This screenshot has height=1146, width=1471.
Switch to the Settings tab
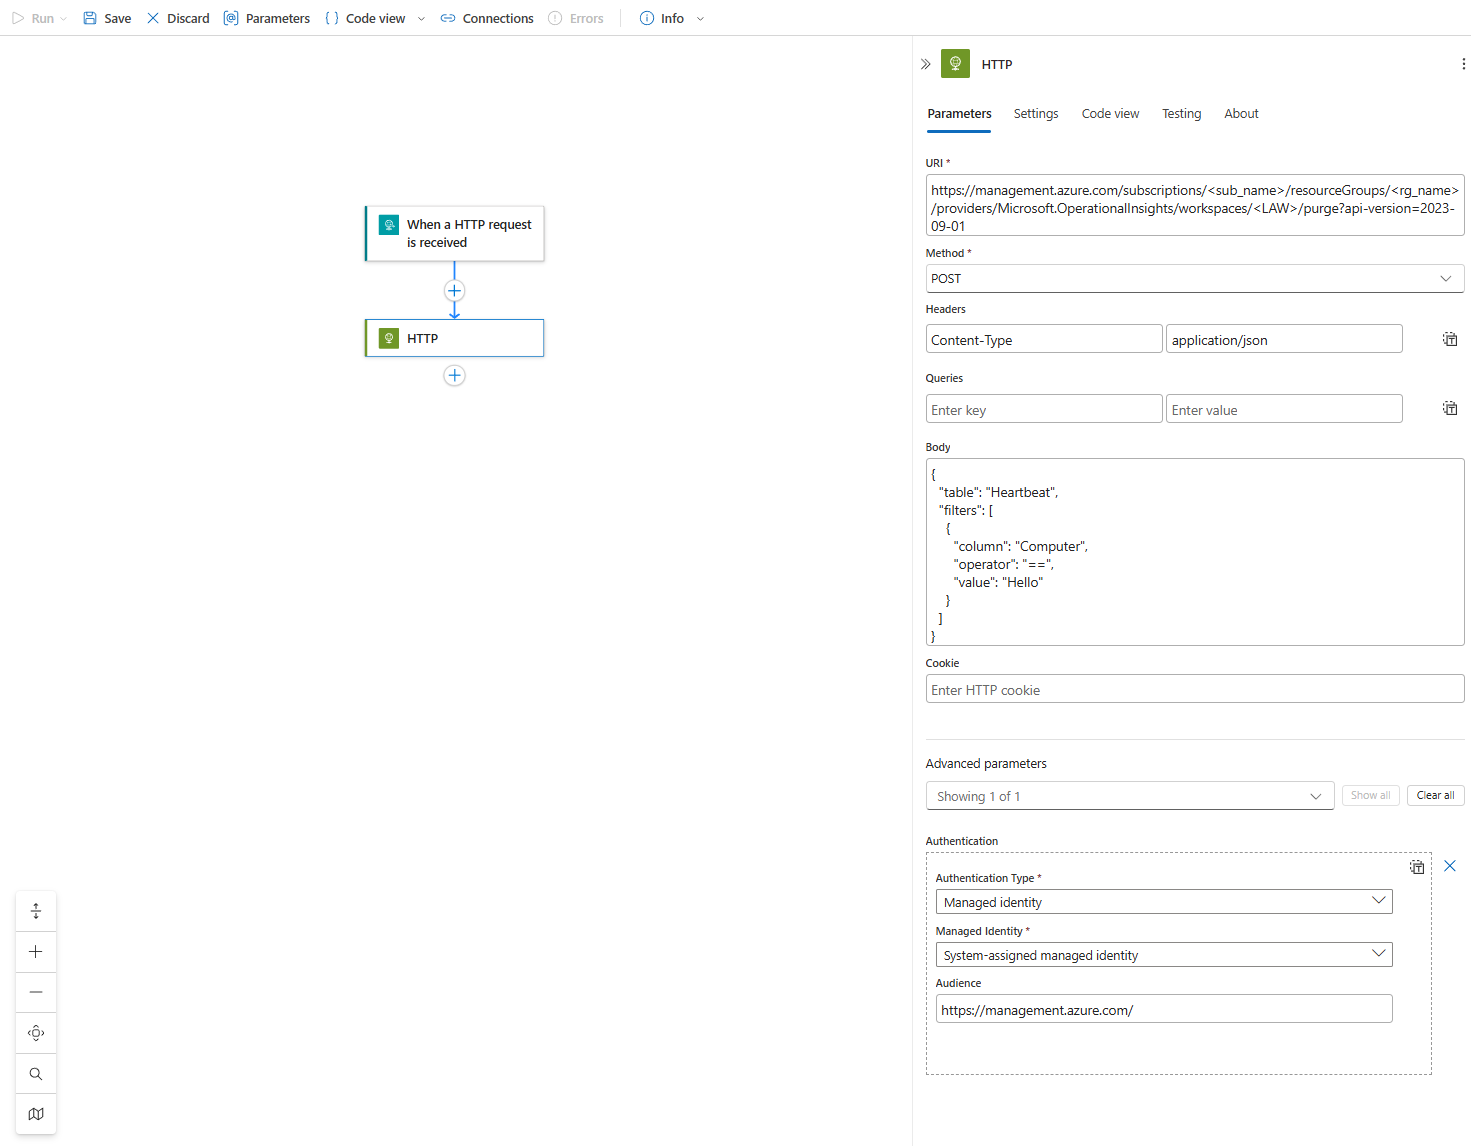(1035, 113)
